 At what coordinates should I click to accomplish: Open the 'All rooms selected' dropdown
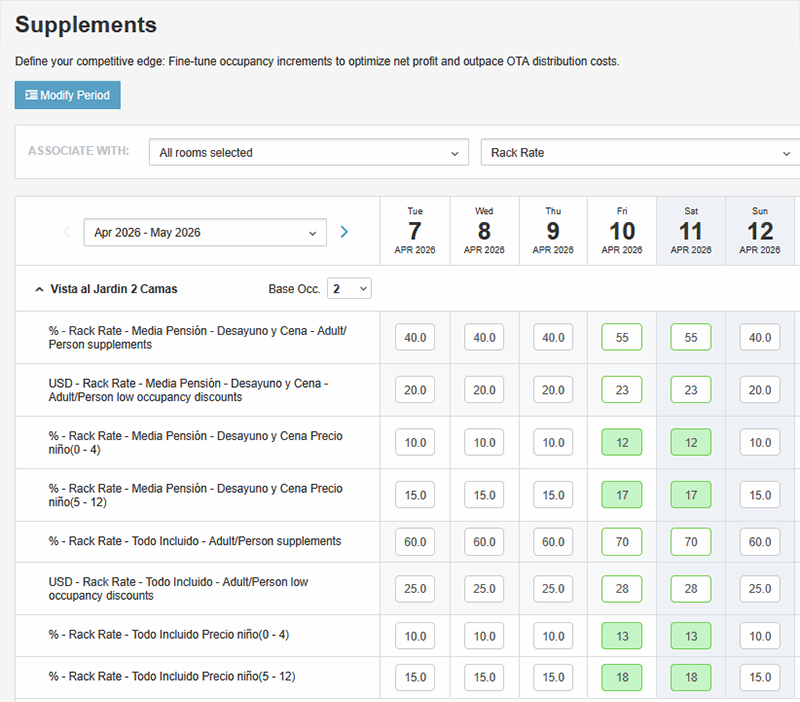click(x=310, y=152)
